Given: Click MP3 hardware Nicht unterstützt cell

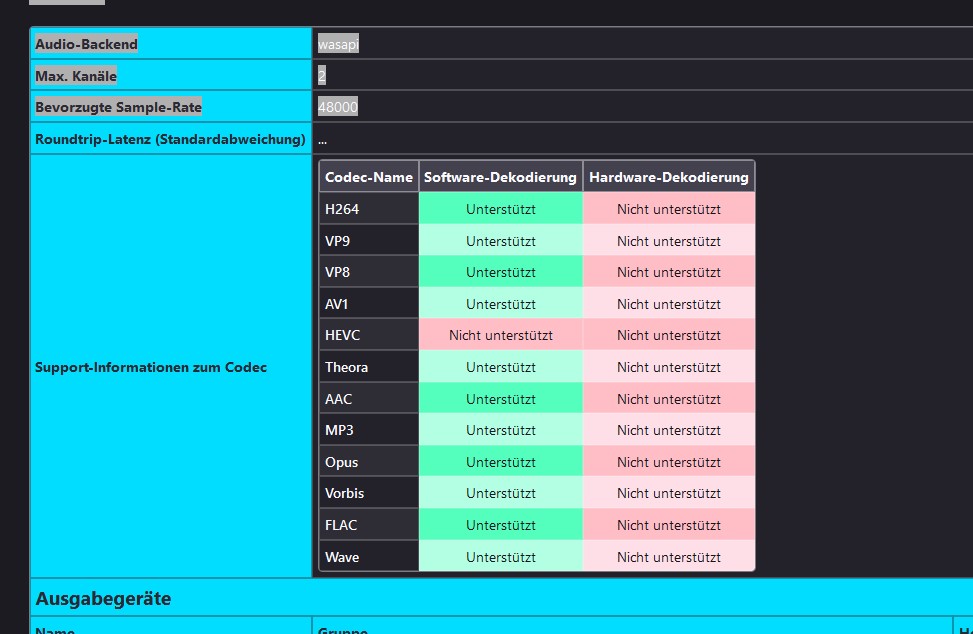Looking at the screenshot, I should pyautogui.click(x=669, y=431).
